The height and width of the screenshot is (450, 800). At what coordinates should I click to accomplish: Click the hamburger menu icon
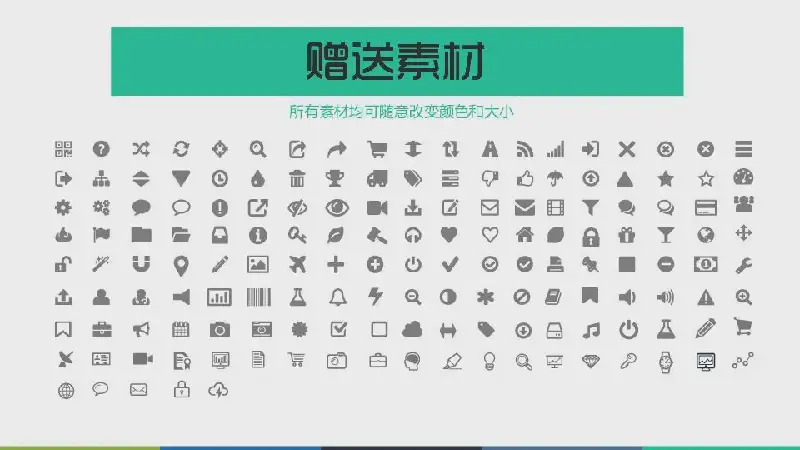(x=743, y=149)
